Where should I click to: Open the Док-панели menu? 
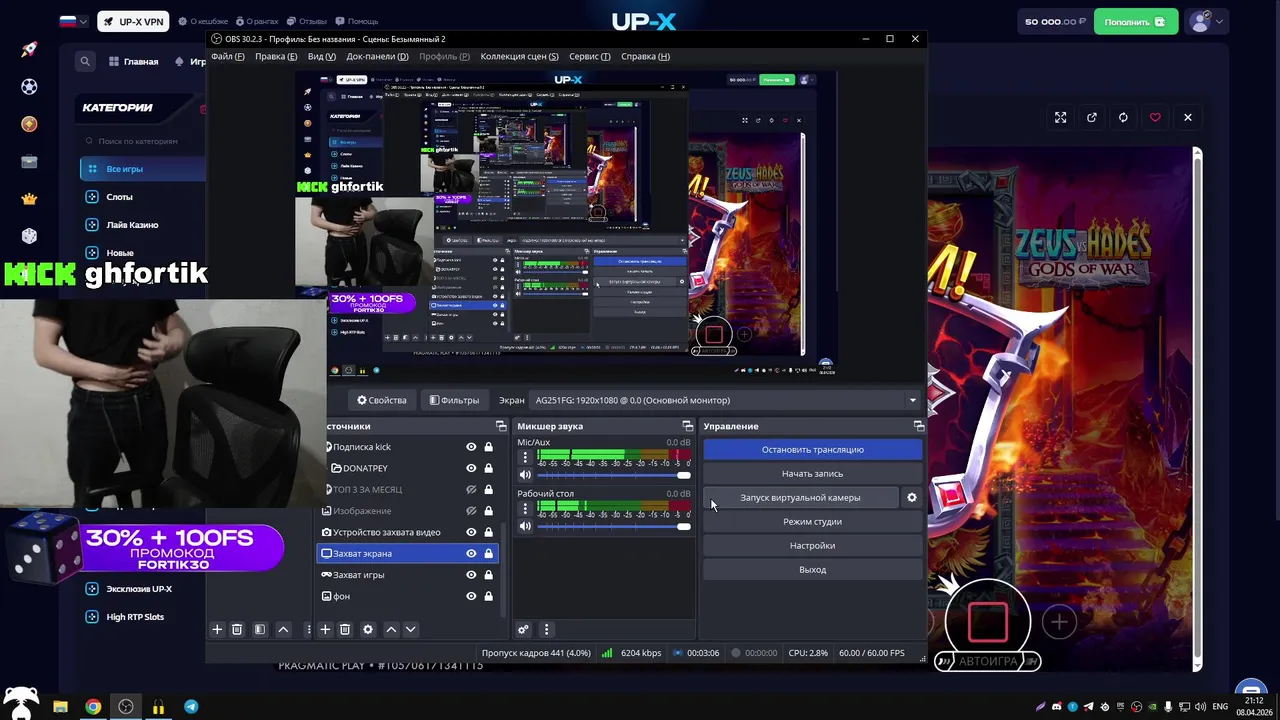coord(377,56)
